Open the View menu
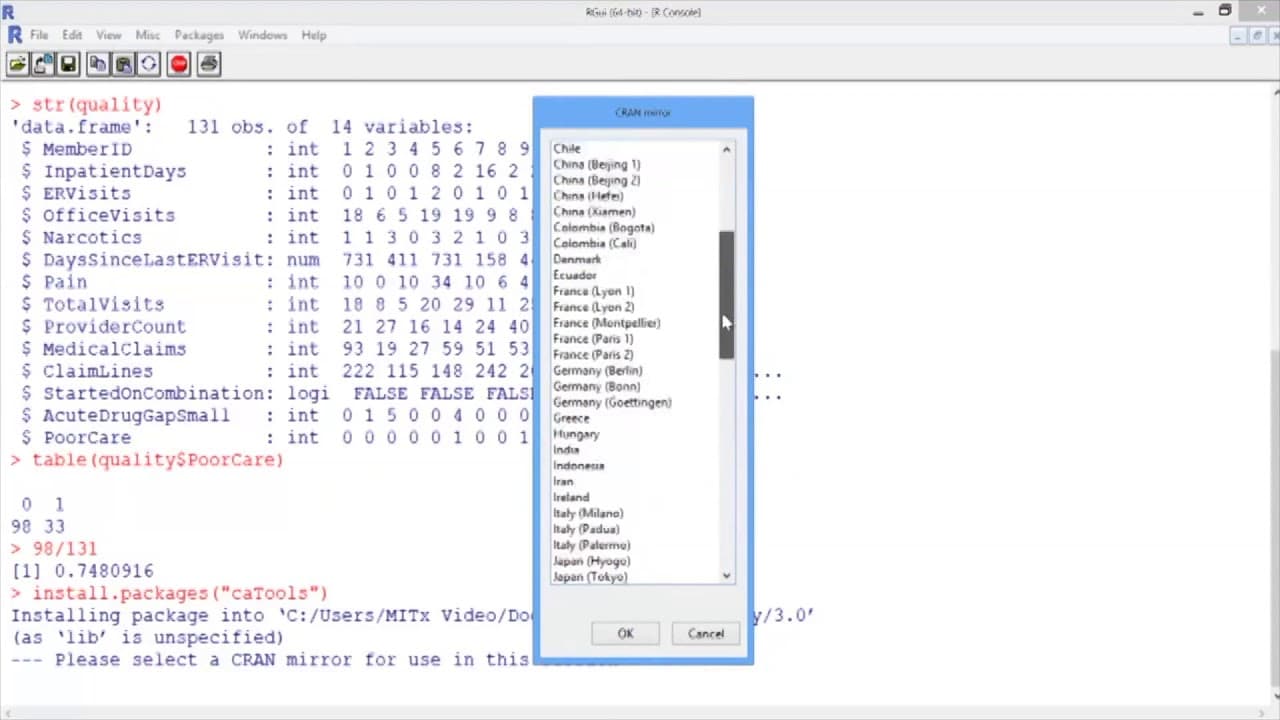The image size is (1280, 720). coord(108,35)
